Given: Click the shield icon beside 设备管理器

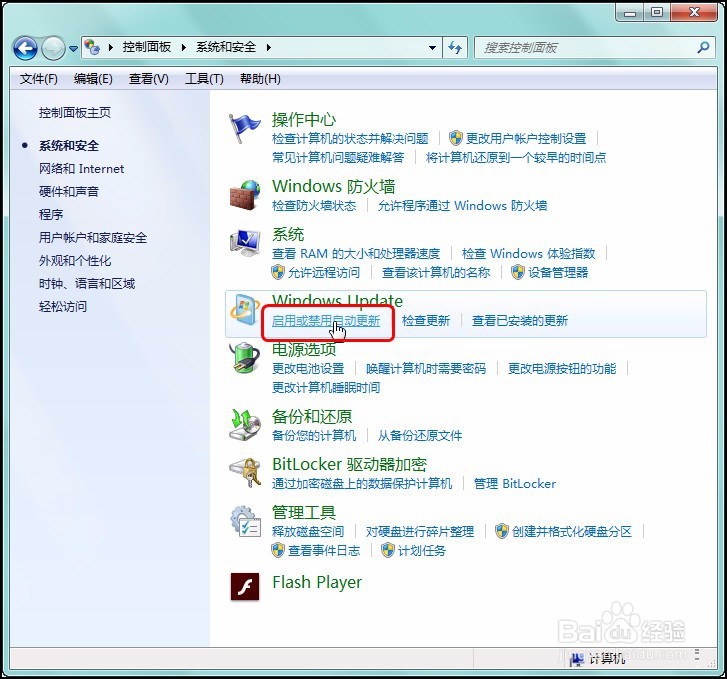Looking at the screenshot, I should click(517, 272).
